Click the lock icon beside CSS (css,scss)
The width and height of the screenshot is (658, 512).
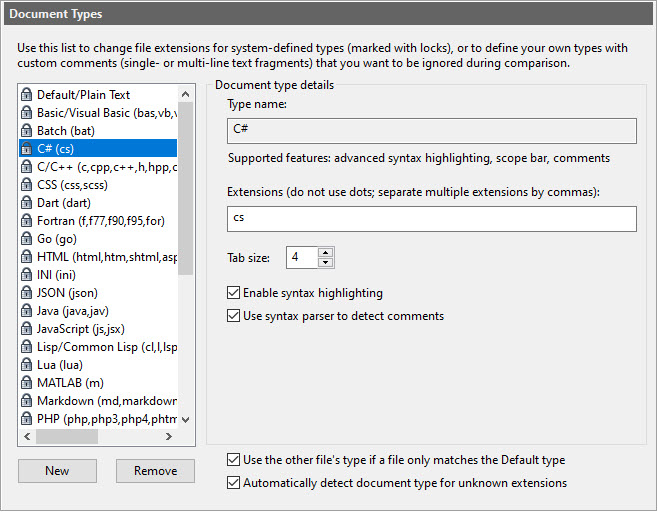[28, 185]
